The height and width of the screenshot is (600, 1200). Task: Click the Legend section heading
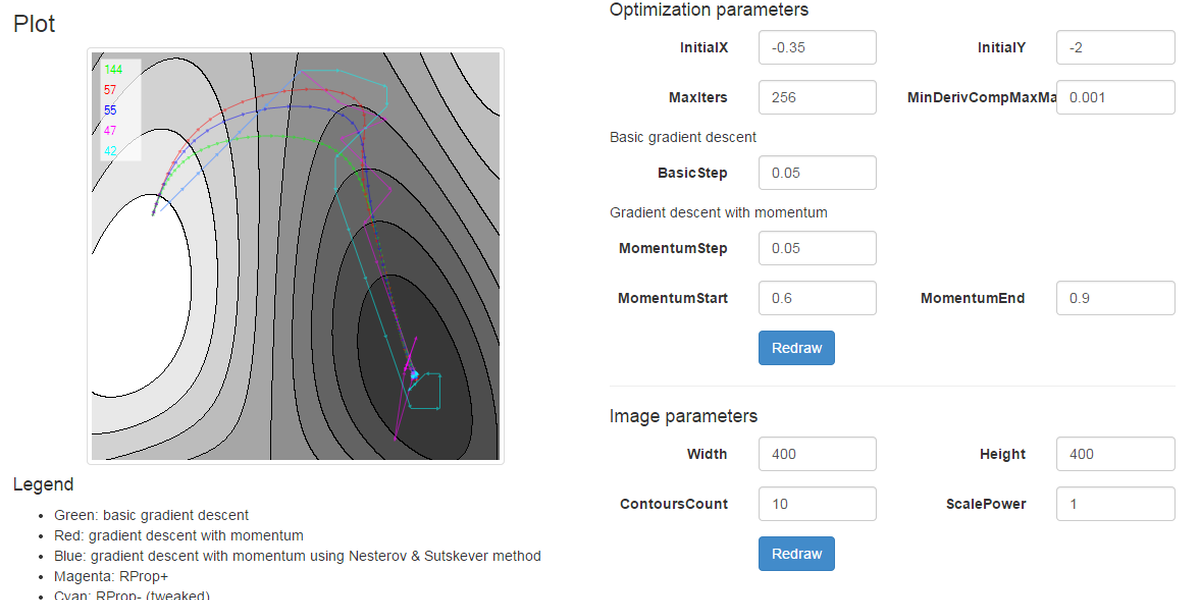tap(40, 484)
